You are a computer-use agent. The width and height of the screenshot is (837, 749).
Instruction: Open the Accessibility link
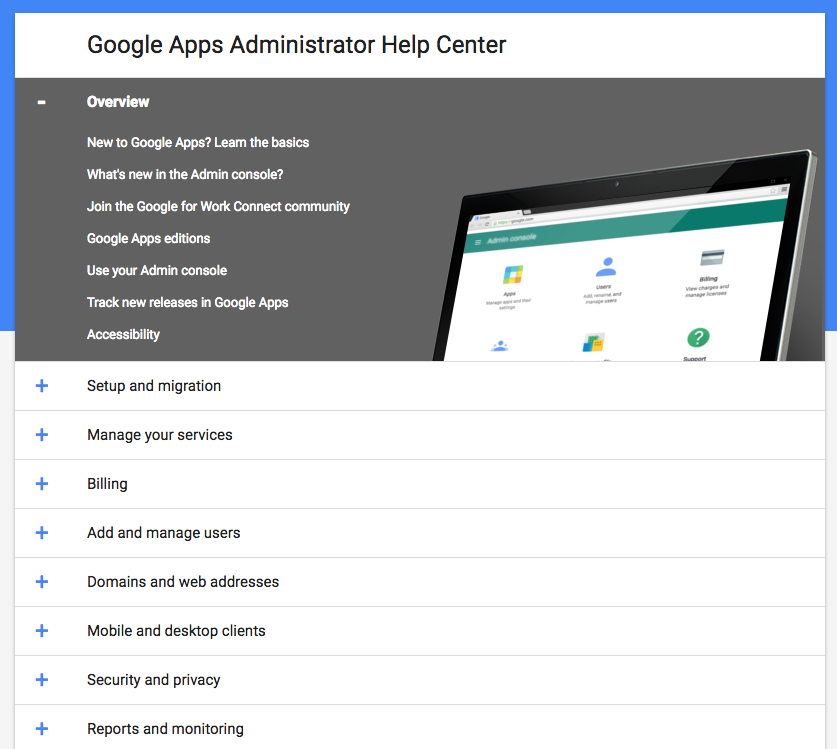(123, 335)
